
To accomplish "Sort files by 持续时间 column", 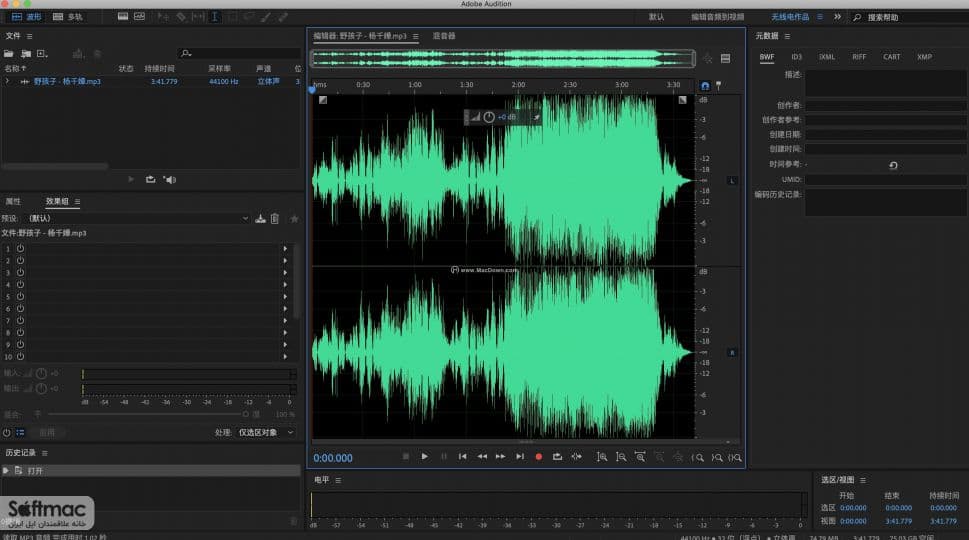I will coord(159,69).
